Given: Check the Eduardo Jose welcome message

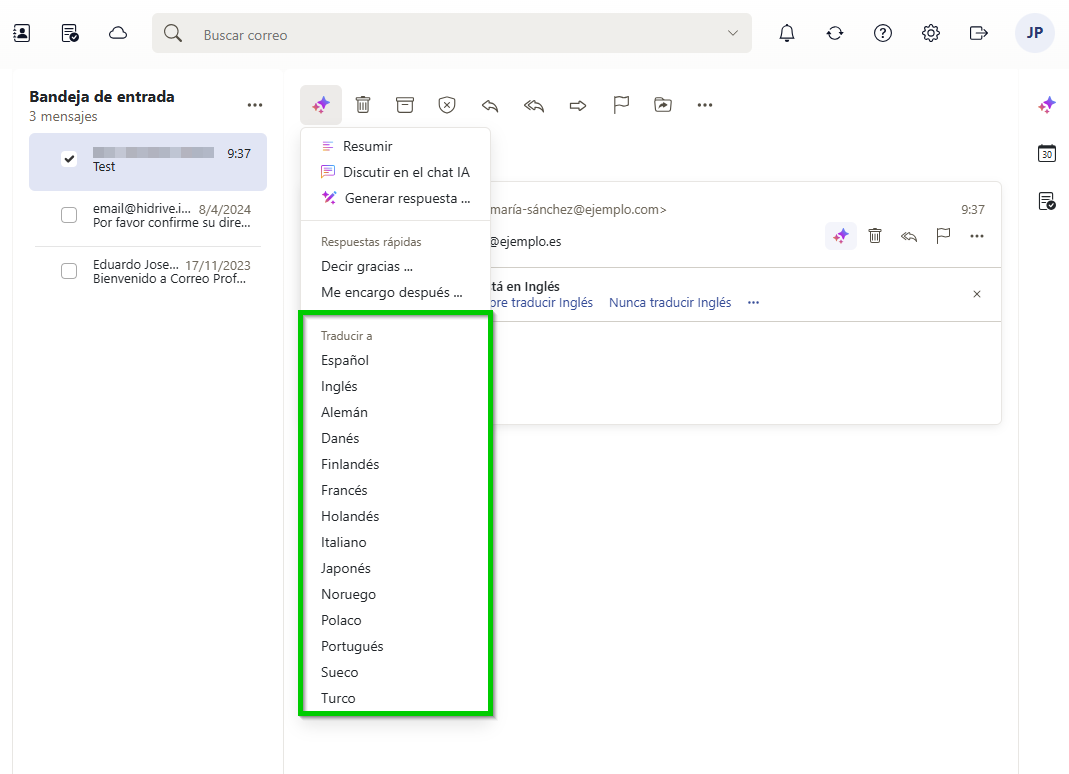Looking at the screenshot, I should (x=68, y=270).
